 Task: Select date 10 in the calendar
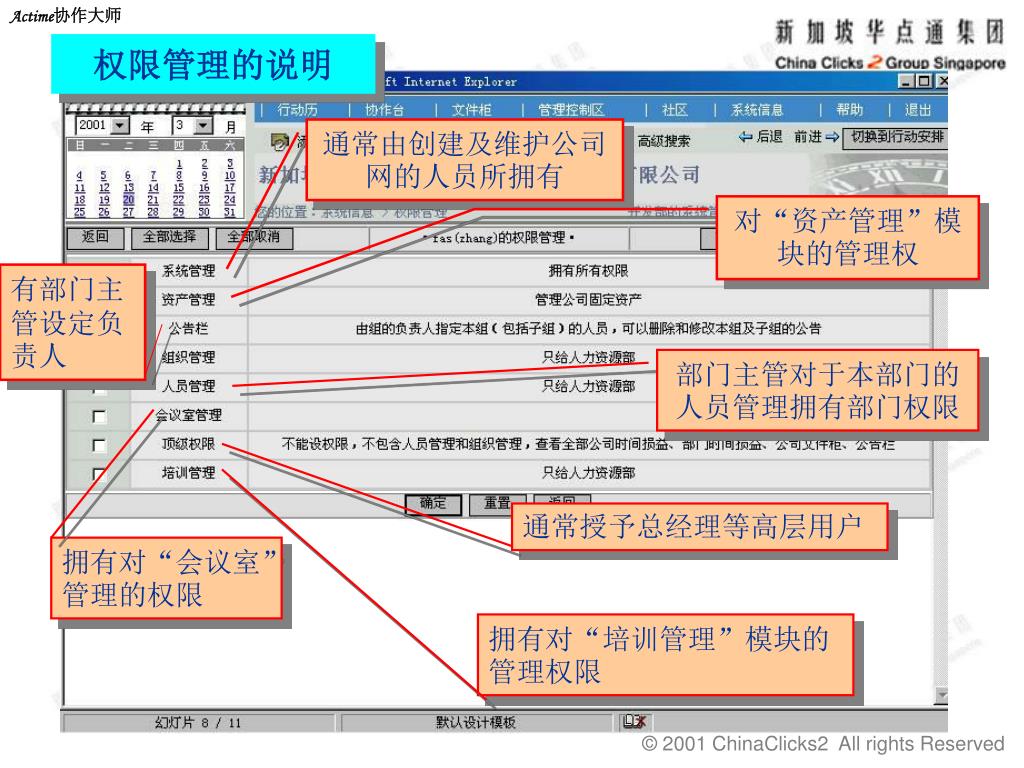coord(229,176)
